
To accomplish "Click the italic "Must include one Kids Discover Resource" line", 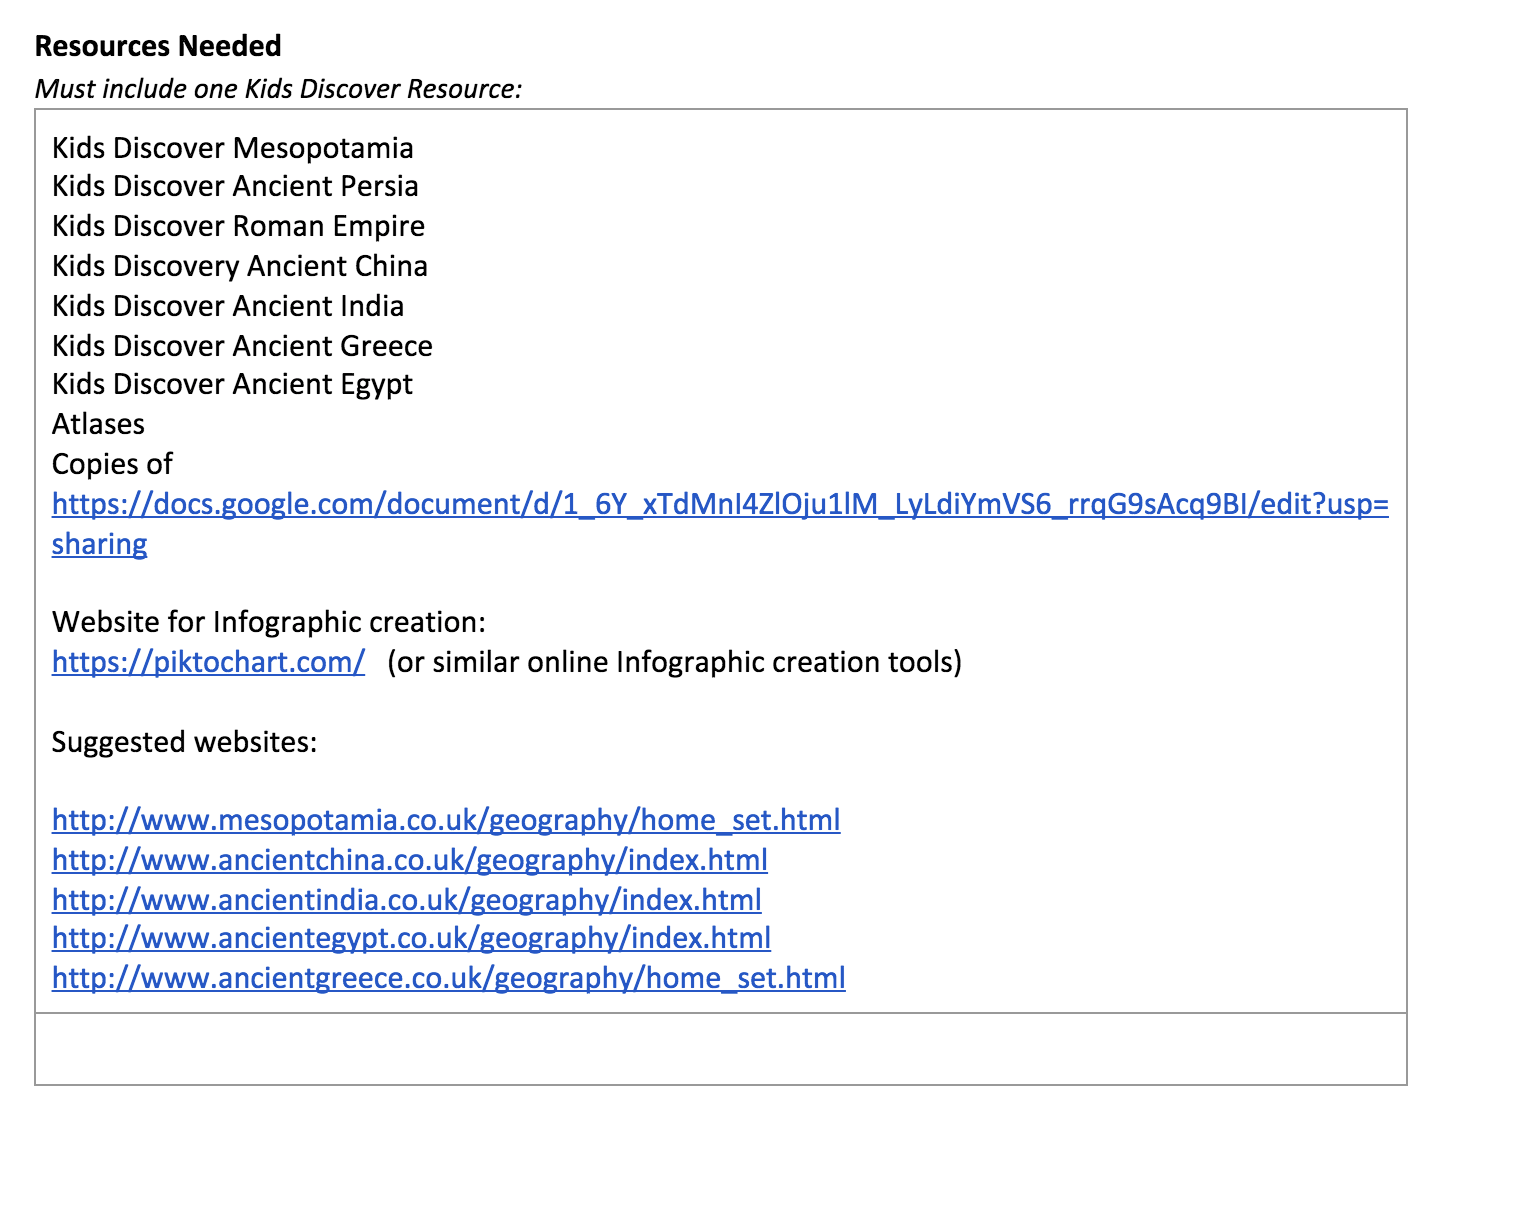I will click(x=278, y=89).
